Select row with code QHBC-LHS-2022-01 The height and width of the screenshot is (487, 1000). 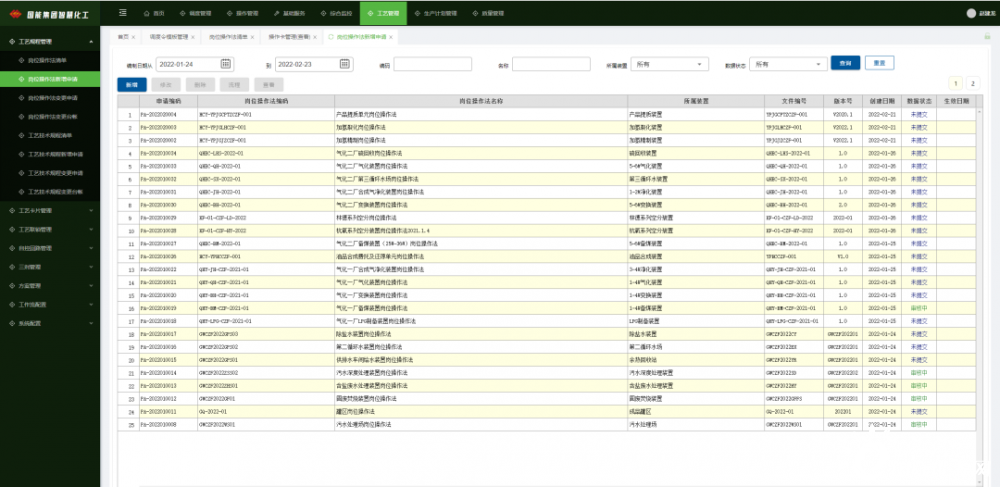(x=547, y=153)
